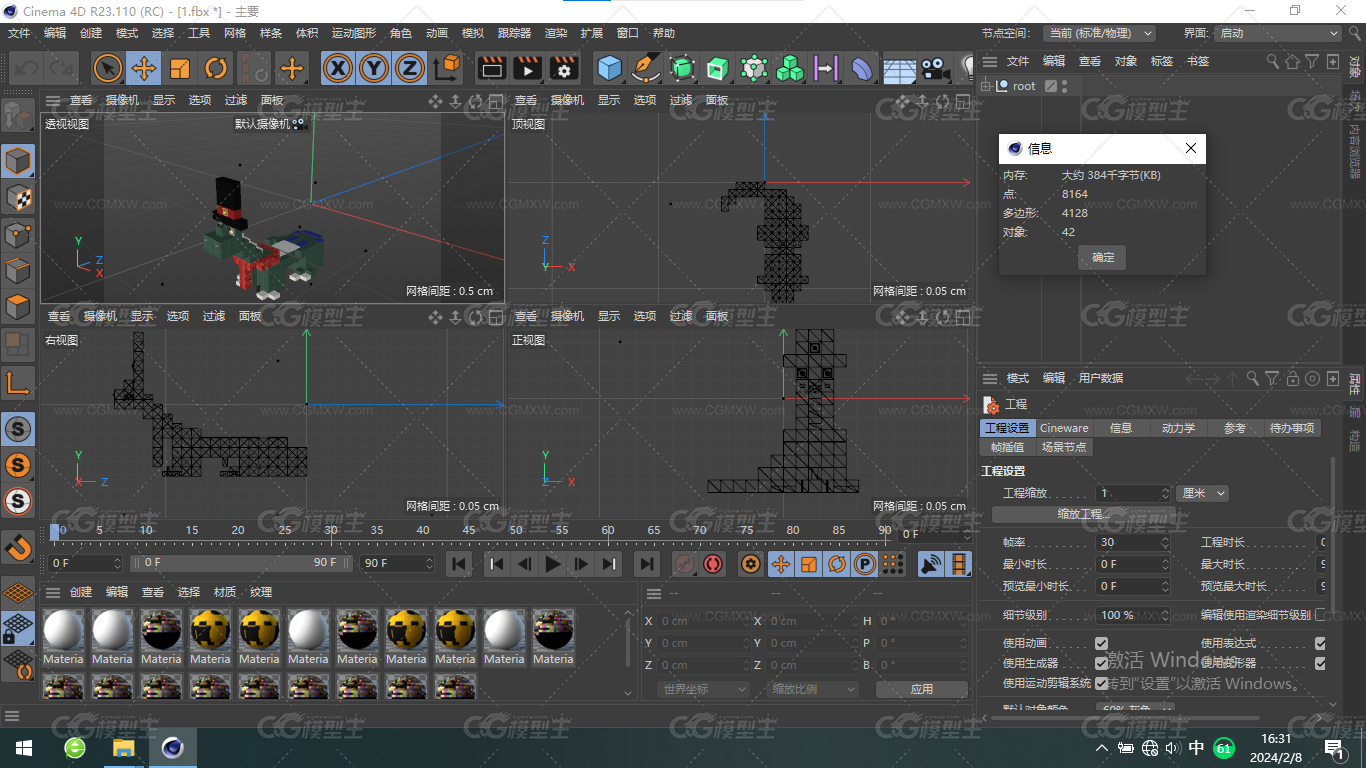The image size is (1366, 768).
Task: Open Windows Start menu
Action: (24, 748)
